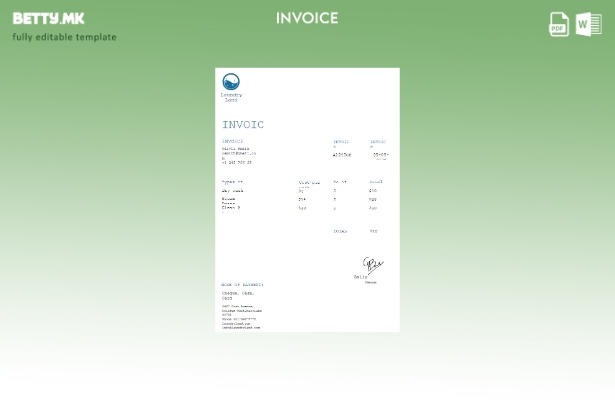Click the 'Cheque, Cash, Card' payment text
This screenshot has width=615, height=400.
click(x=237, y=295)
